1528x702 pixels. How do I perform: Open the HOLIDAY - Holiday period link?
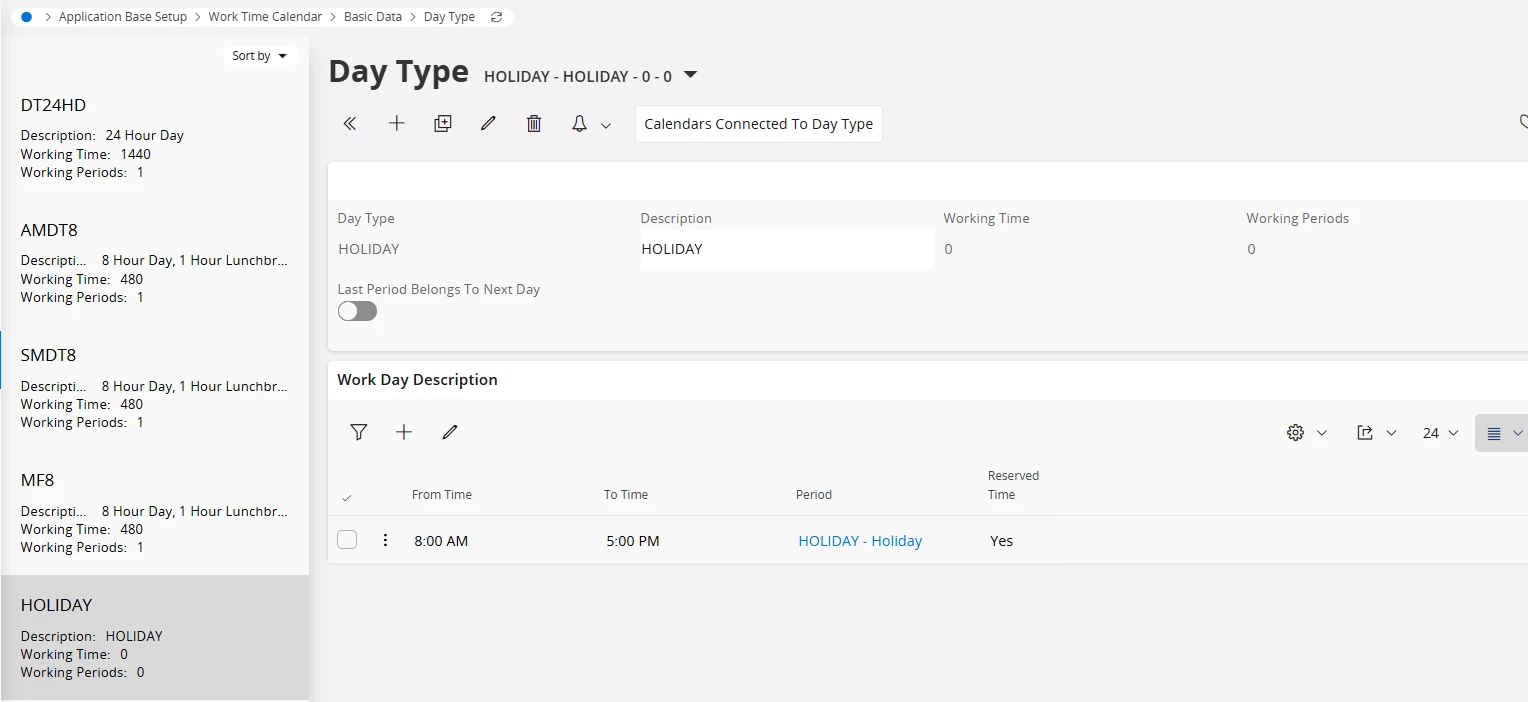pos(860,541)
